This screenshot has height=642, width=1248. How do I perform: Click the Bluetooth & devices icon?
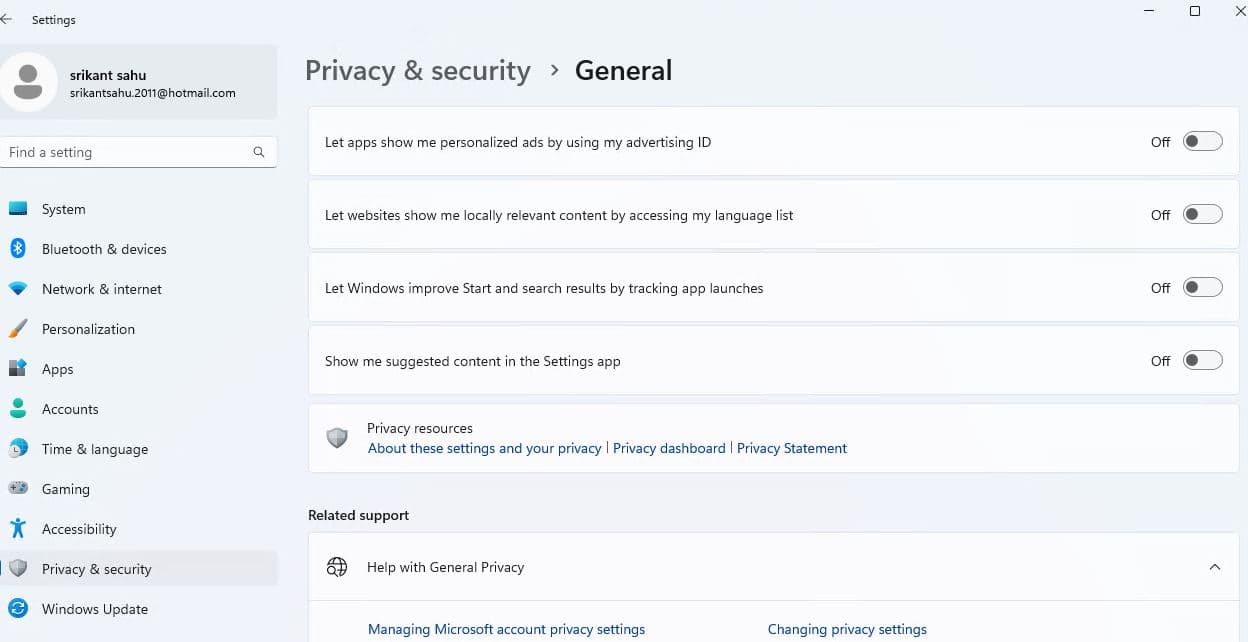point(18,249)
